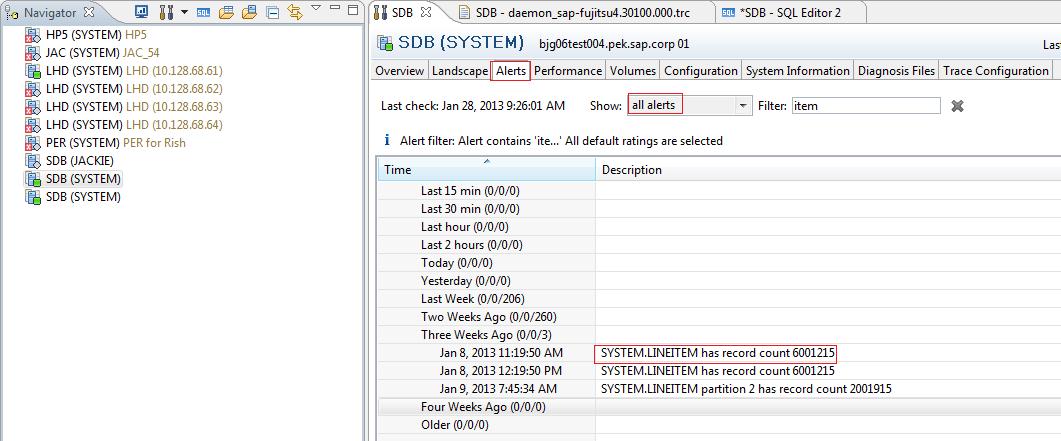The height and width of the screenshot is (441, 1061).
Task: Switch to *SDB - SQL Editor 2 tab
Action: 792,12
